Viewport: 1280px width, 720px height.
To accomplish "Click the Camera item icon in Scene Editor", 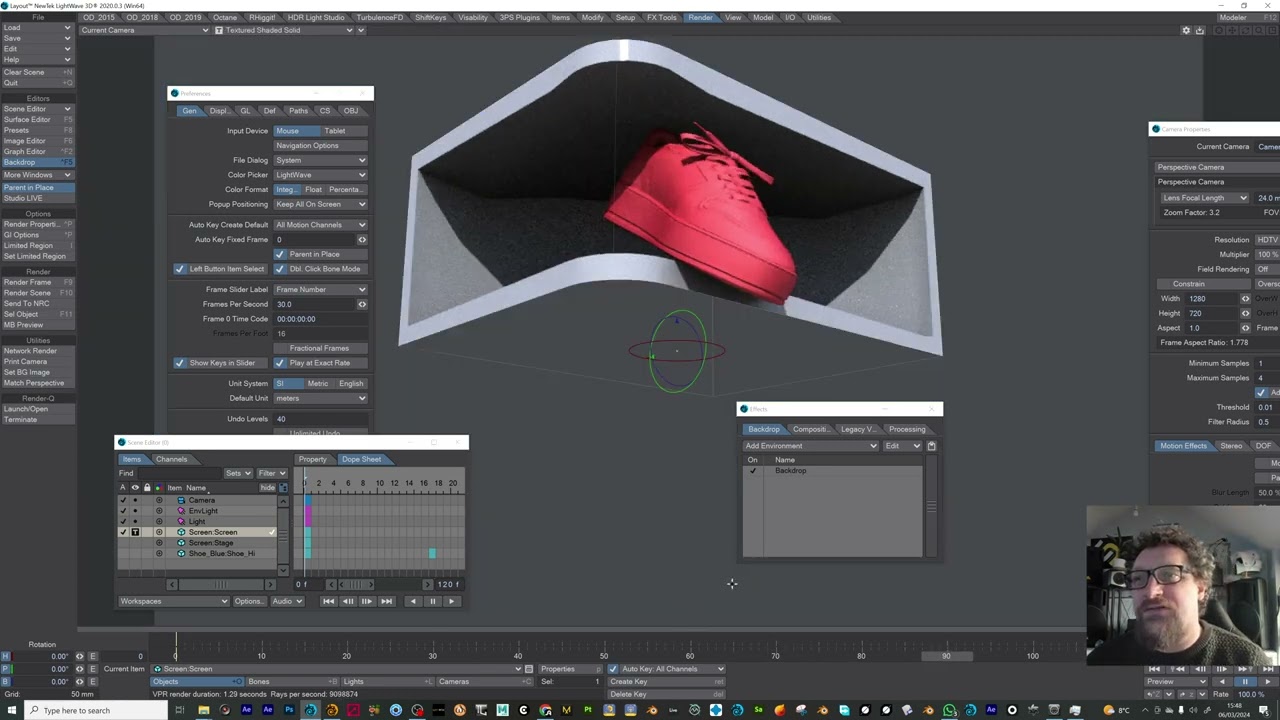I will pyautogui.click(x=181, y=500).
